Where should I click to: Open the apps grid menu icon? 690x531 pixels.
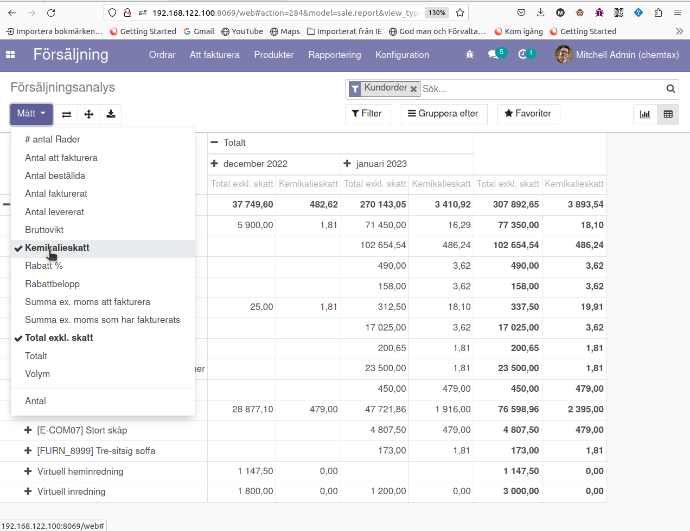(x=12, y=55)
